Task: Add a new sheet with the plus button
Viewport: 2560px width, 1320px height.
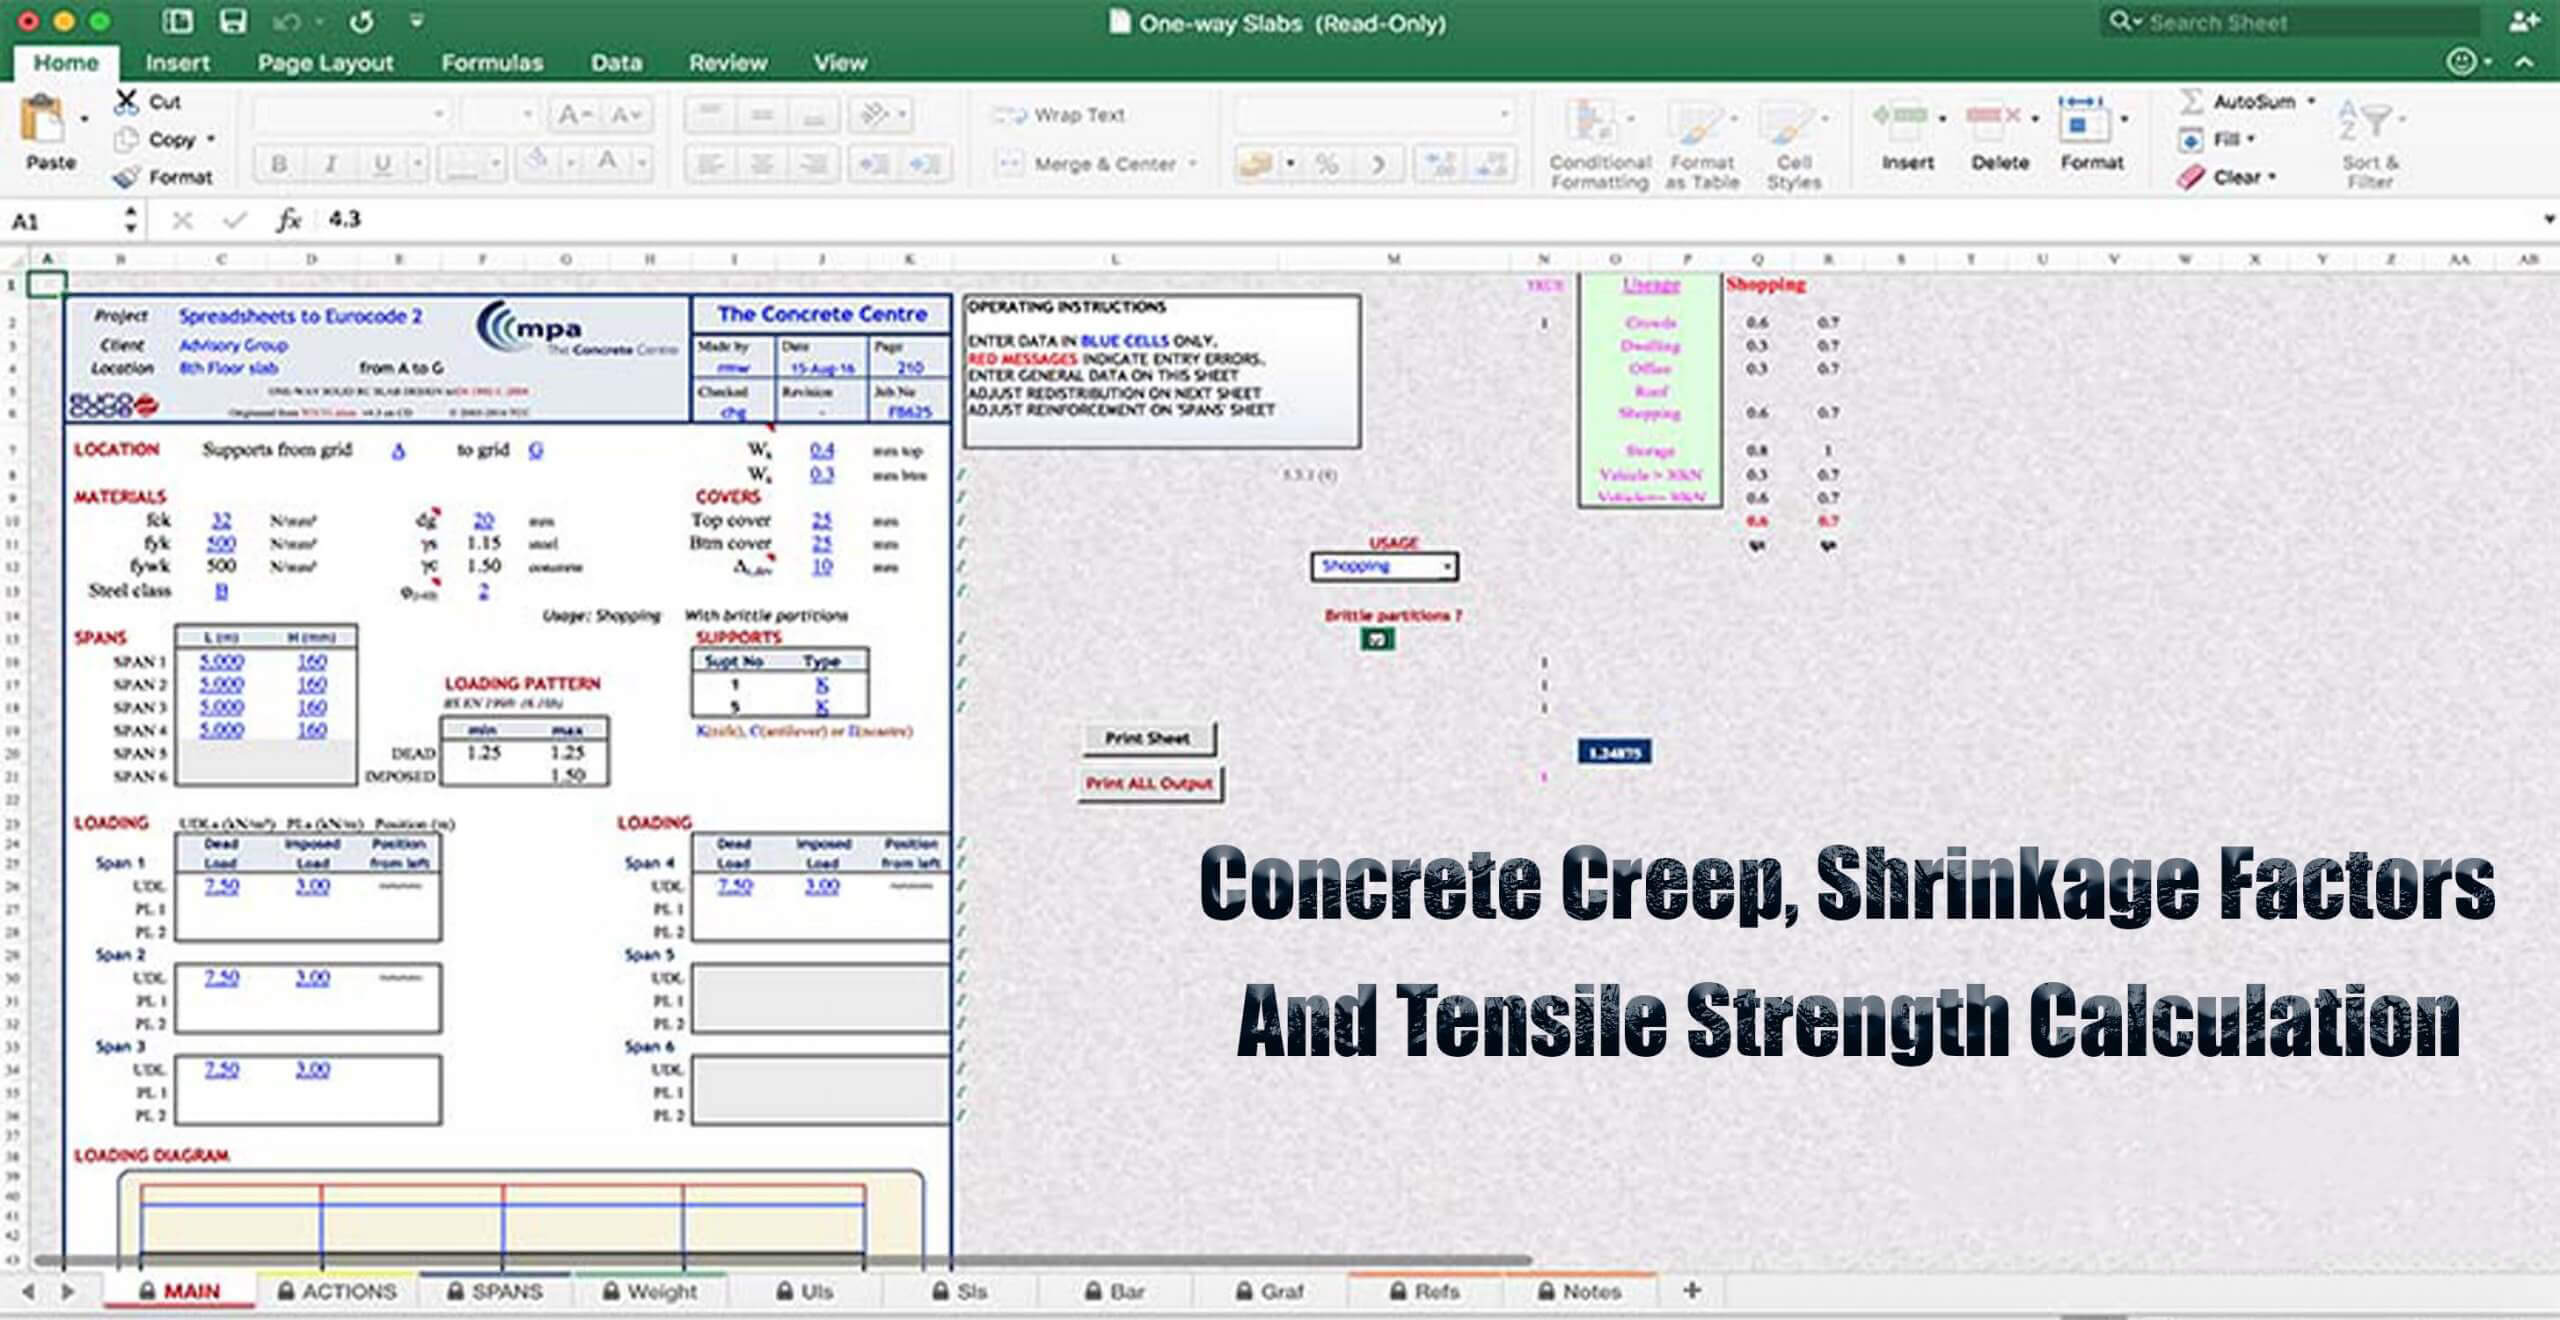Action: (1692, 1290)
